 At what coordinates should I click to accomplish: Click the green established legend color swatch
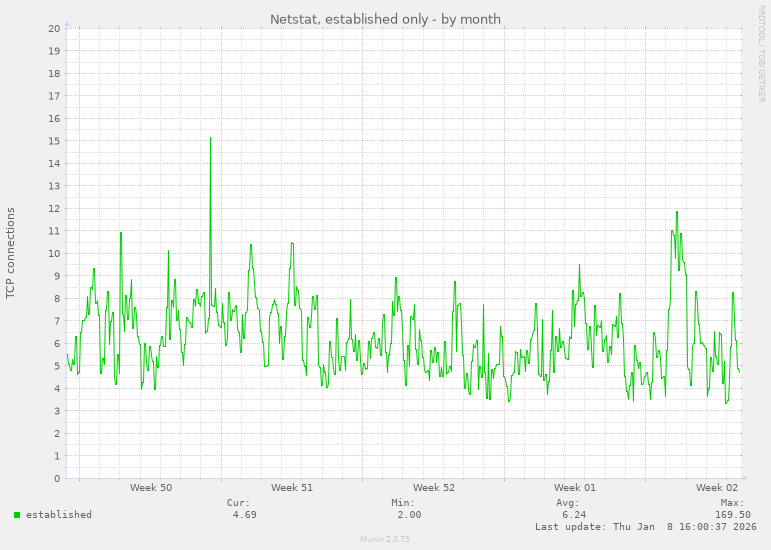(17, 515)
